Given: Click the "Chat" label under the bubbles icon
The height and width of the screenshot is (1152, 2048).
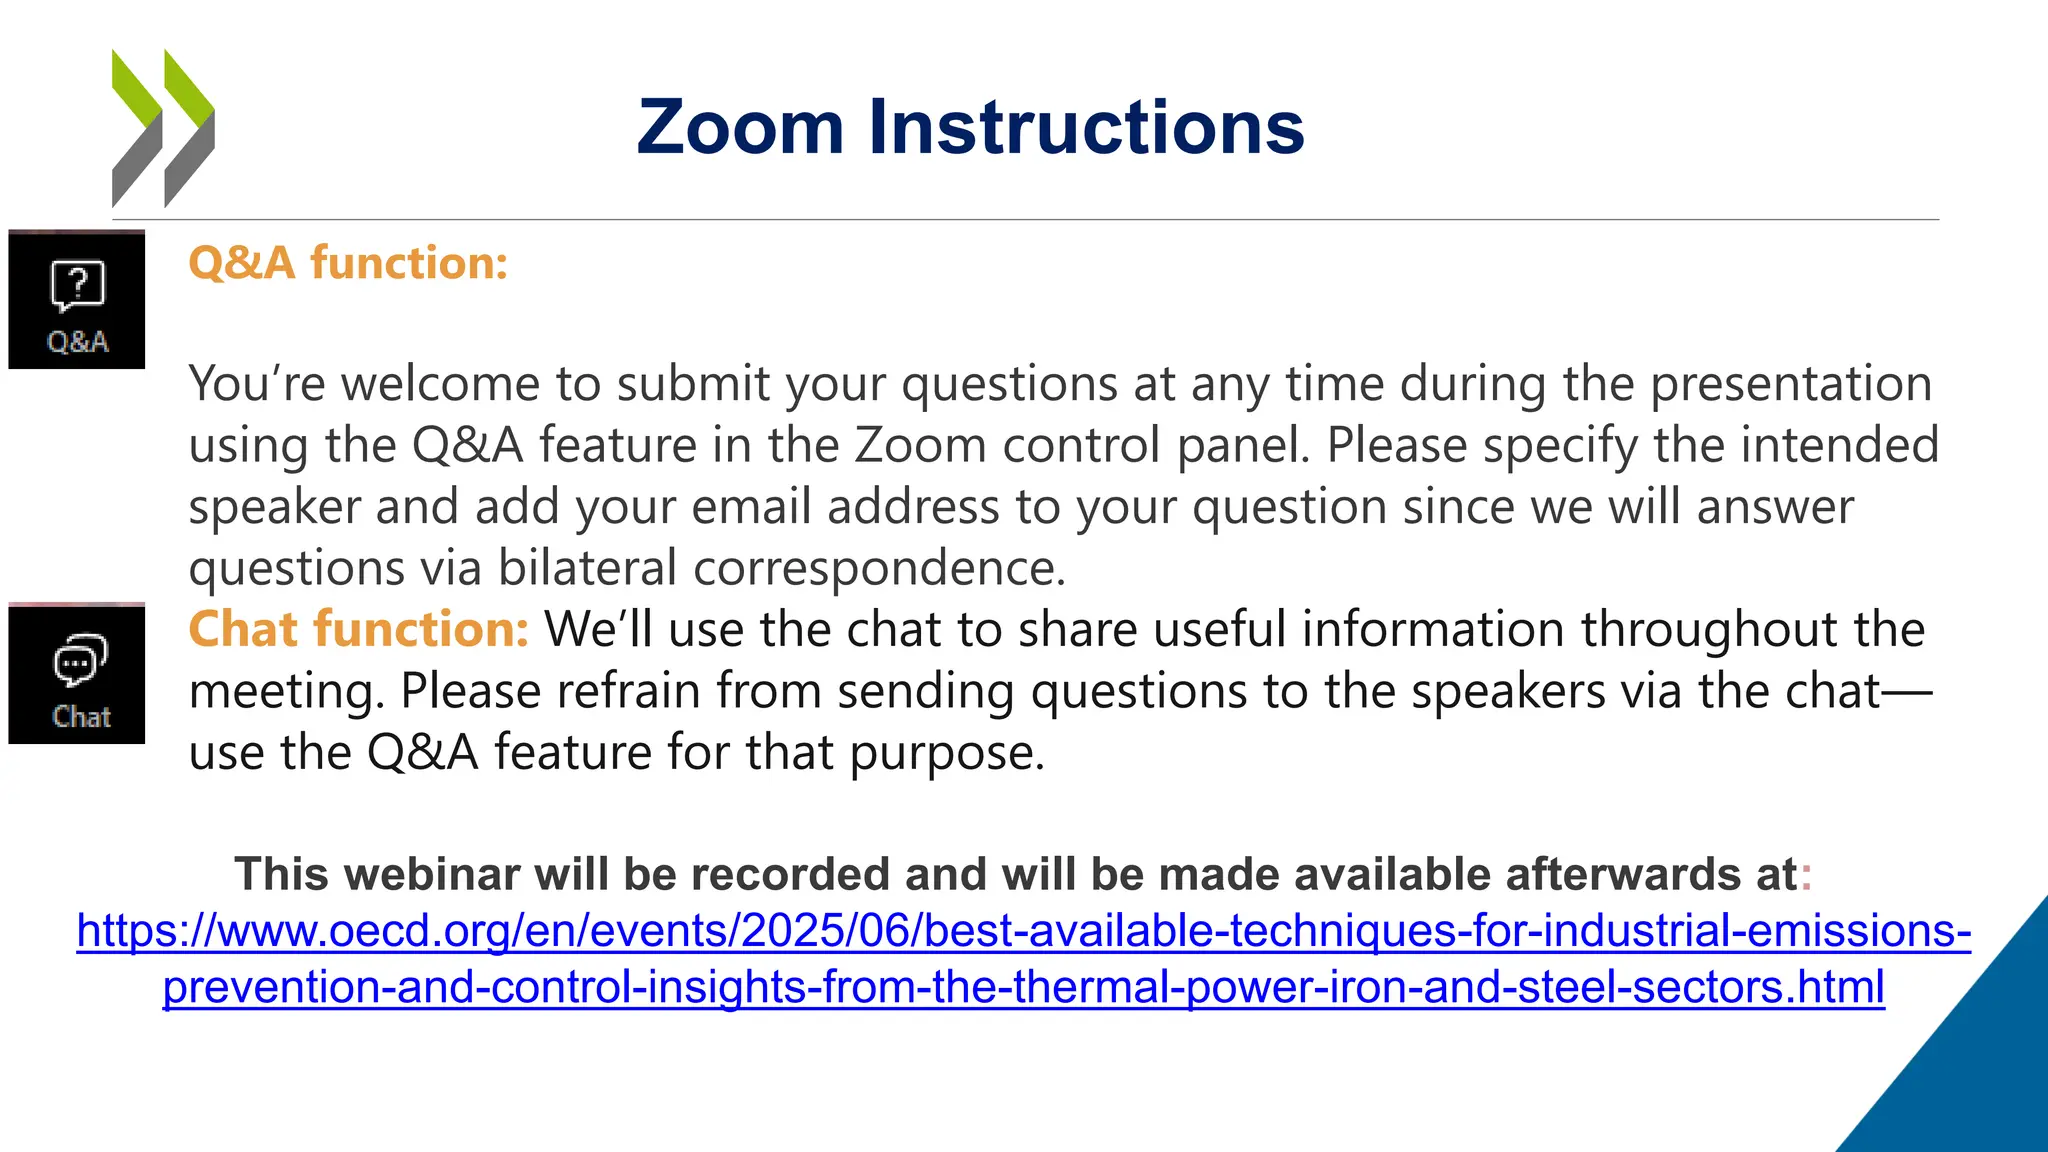Looking at the screenshot, I should (81, 717).
